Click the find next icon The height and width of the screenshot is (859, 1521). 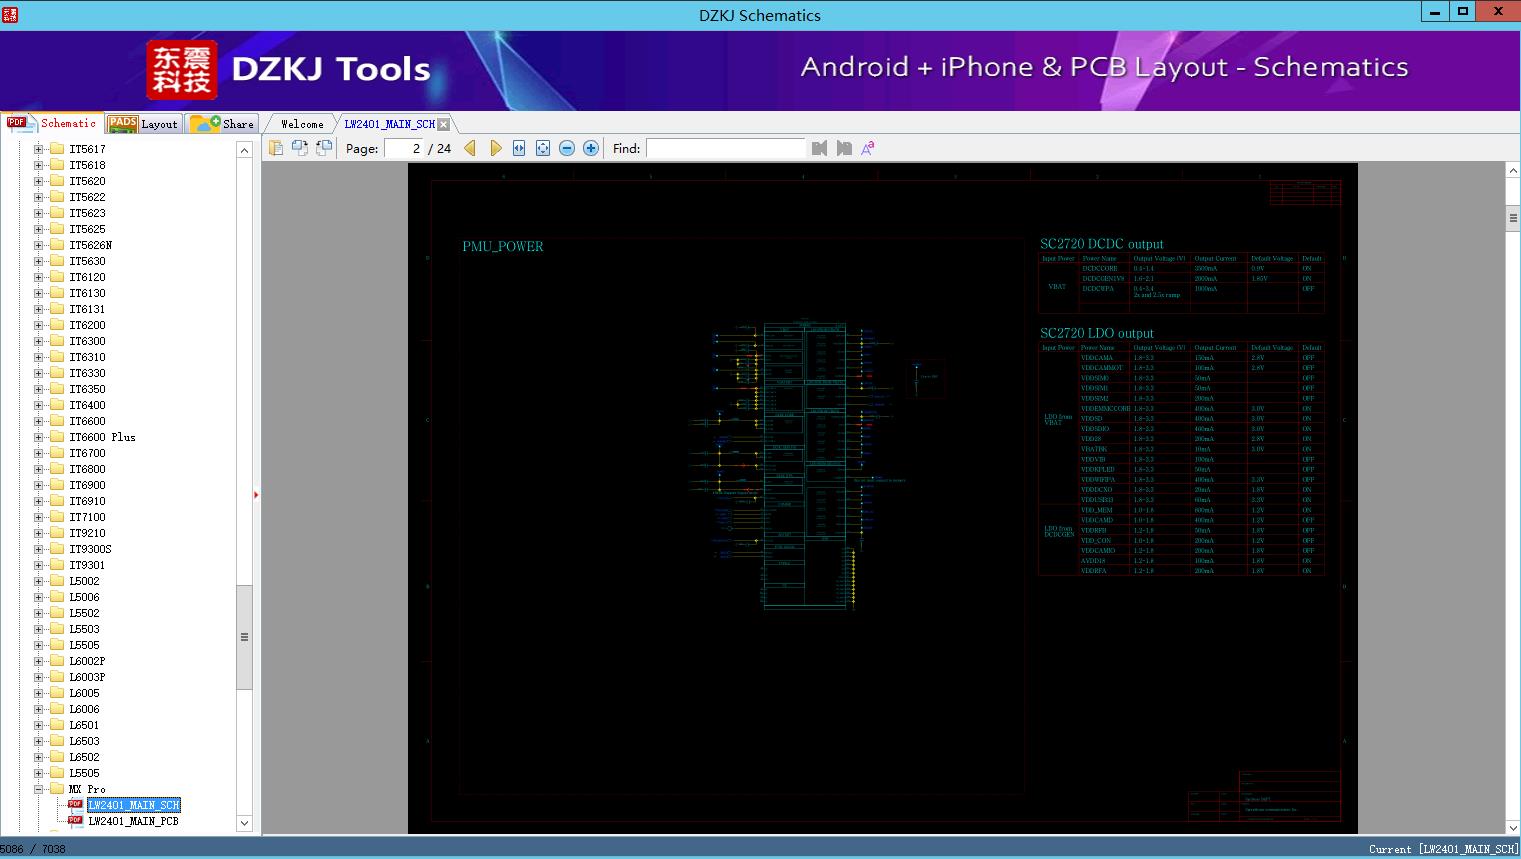pyautogui.click(x=844, y=148)
